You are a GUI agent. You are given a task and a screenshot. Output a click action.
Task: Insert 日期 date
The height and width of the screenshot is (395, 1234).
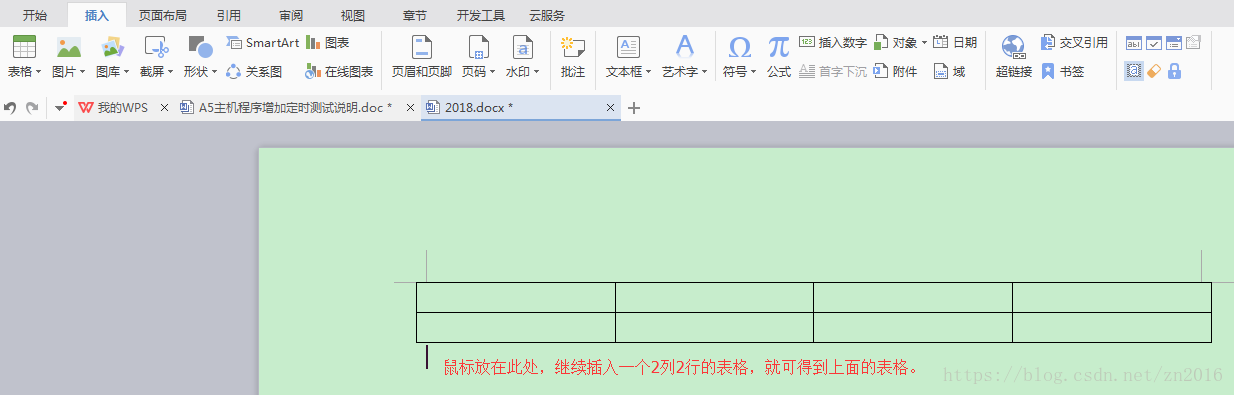click(955, 42)
